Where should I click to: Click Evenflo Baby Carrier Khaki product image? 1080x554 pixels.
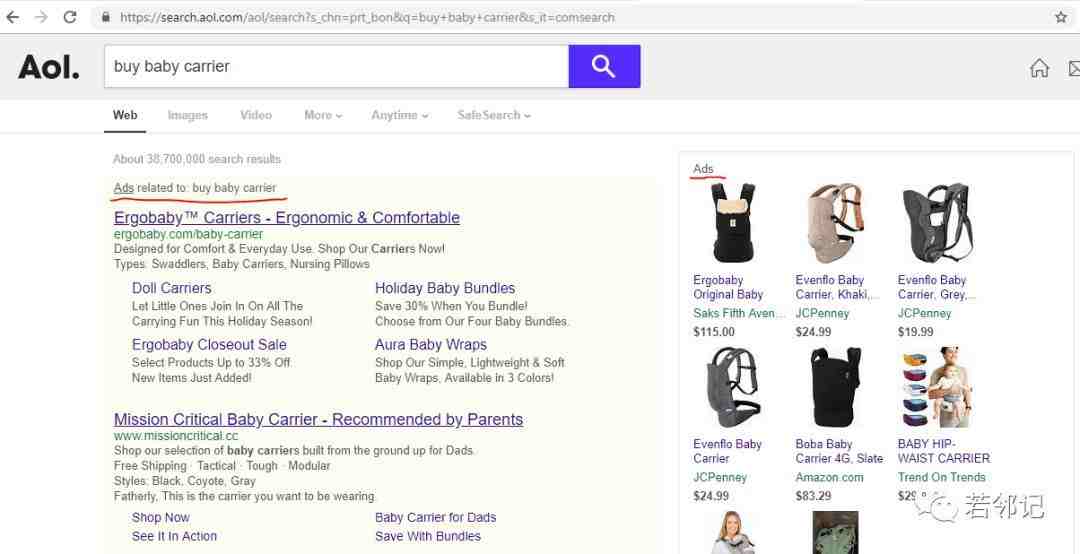pos(835,223)
